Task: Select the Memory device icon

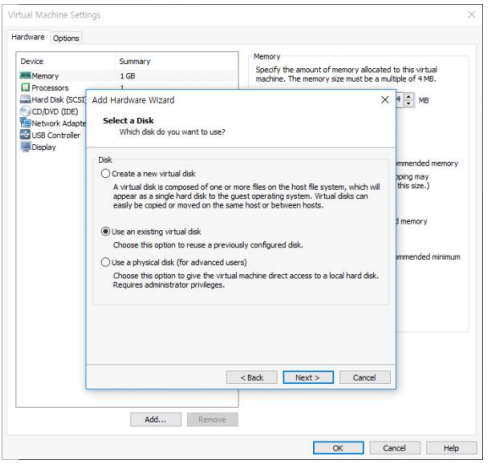Action: pyautogui.click(x=25, y=76)
